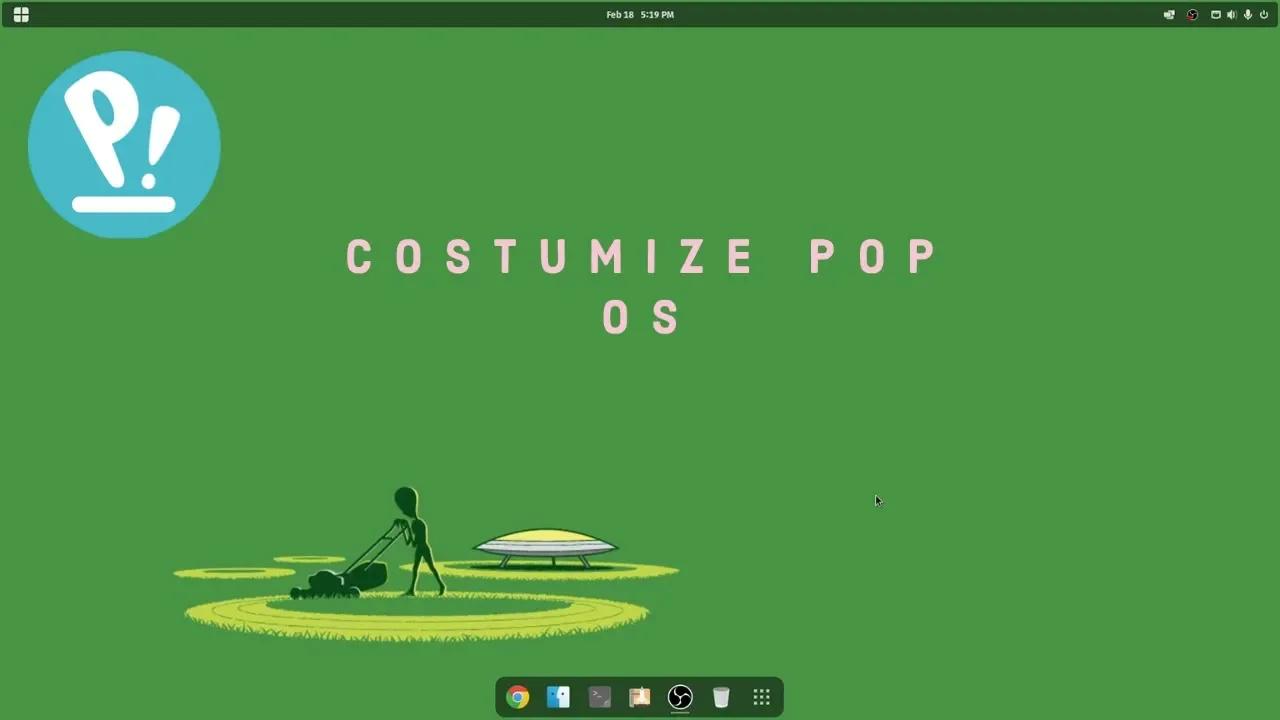Open the clock showing Feb 18 5:19 PM

click(640, 15)
